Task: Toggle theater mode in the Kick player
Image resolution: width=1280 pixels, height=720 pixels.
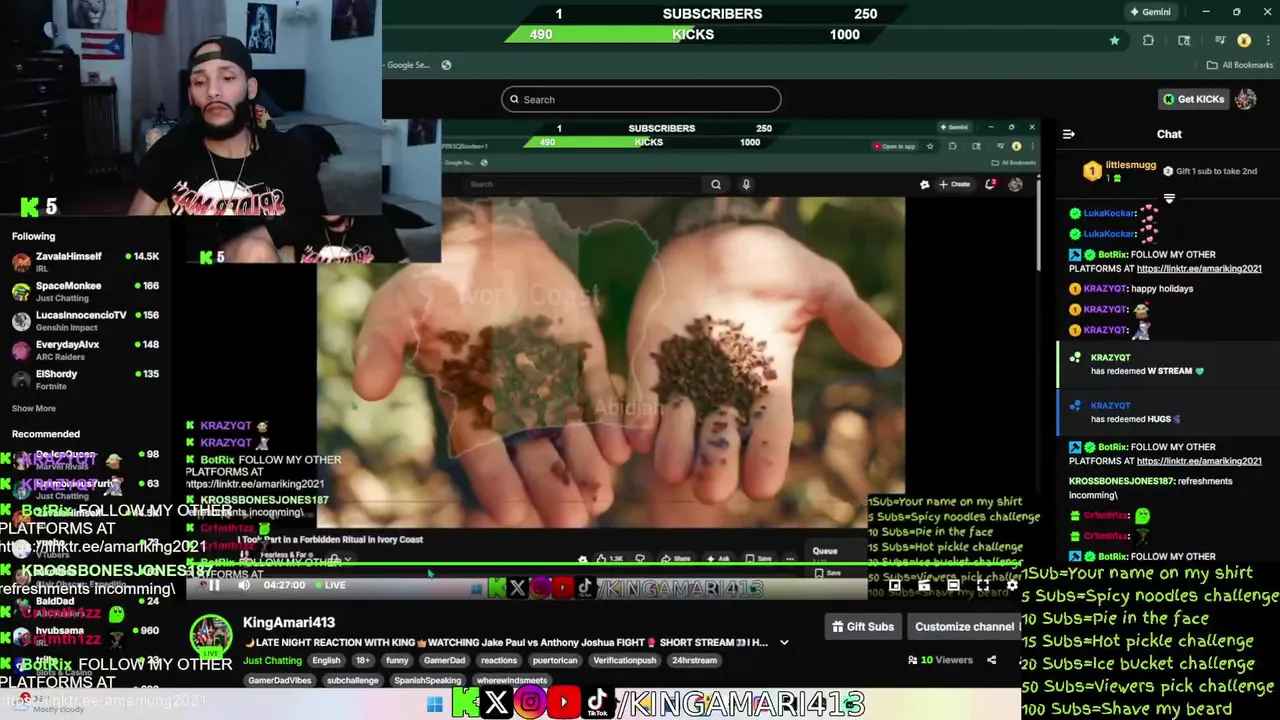Action: click(953, 585)
